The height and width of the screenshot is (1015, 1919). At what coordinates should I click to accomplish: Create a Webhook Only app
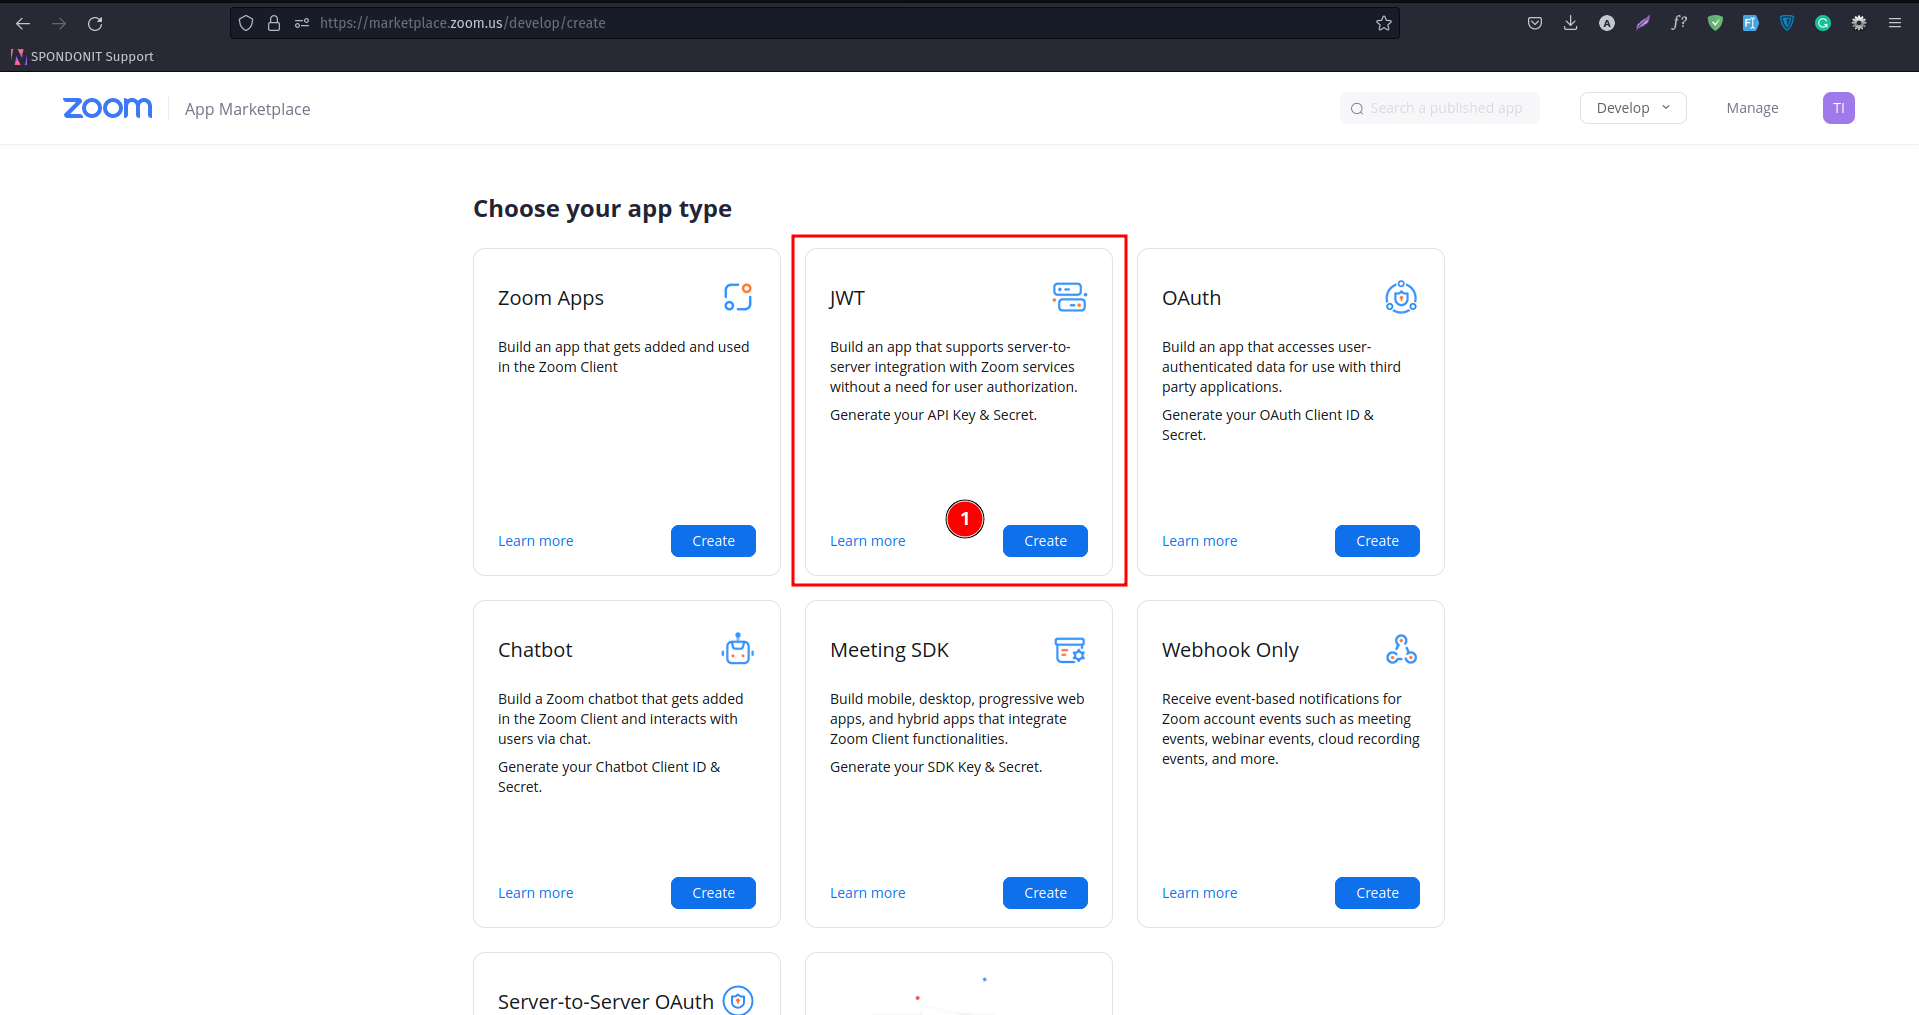1377,893
